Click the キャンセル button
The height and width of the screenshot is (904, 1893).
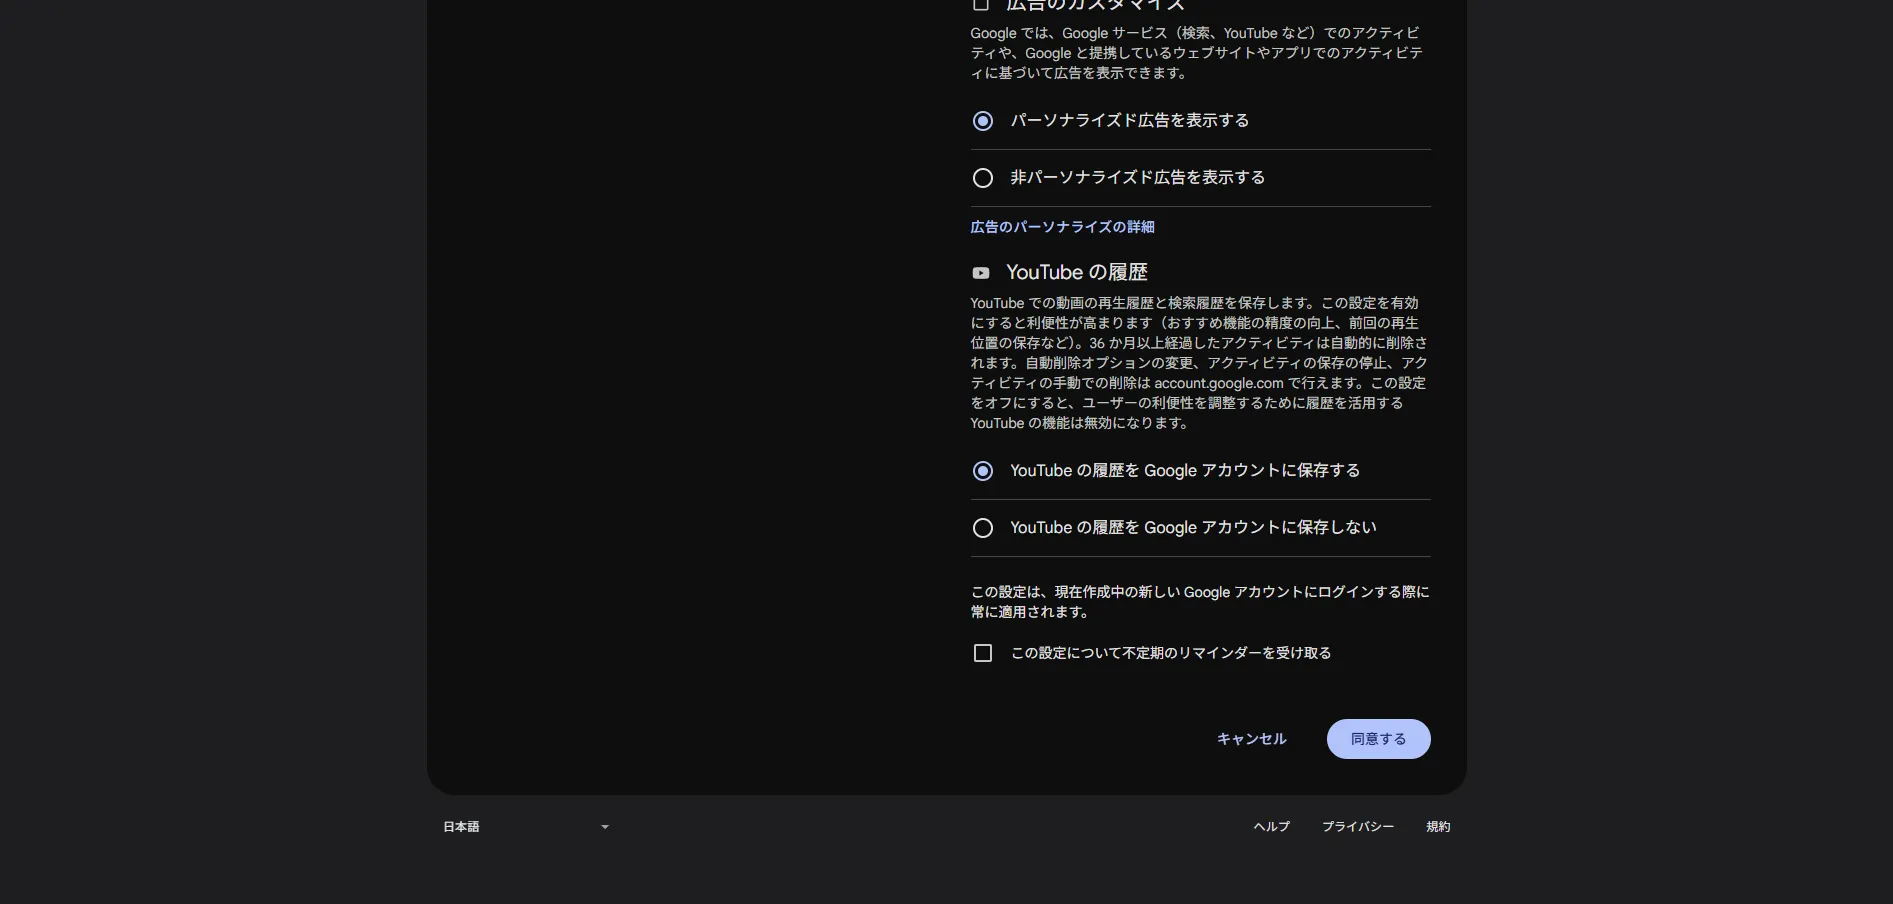pos(1251,739)
